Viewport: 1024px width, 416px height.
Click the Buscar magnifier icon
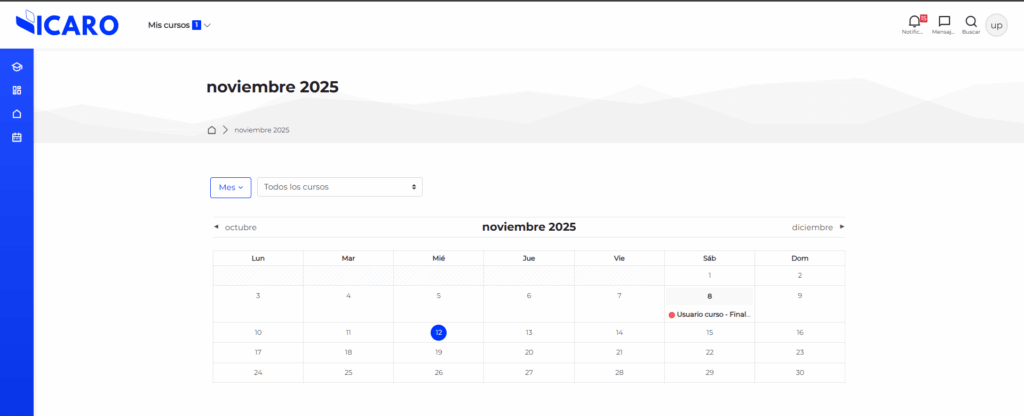[x=970, y=22]
